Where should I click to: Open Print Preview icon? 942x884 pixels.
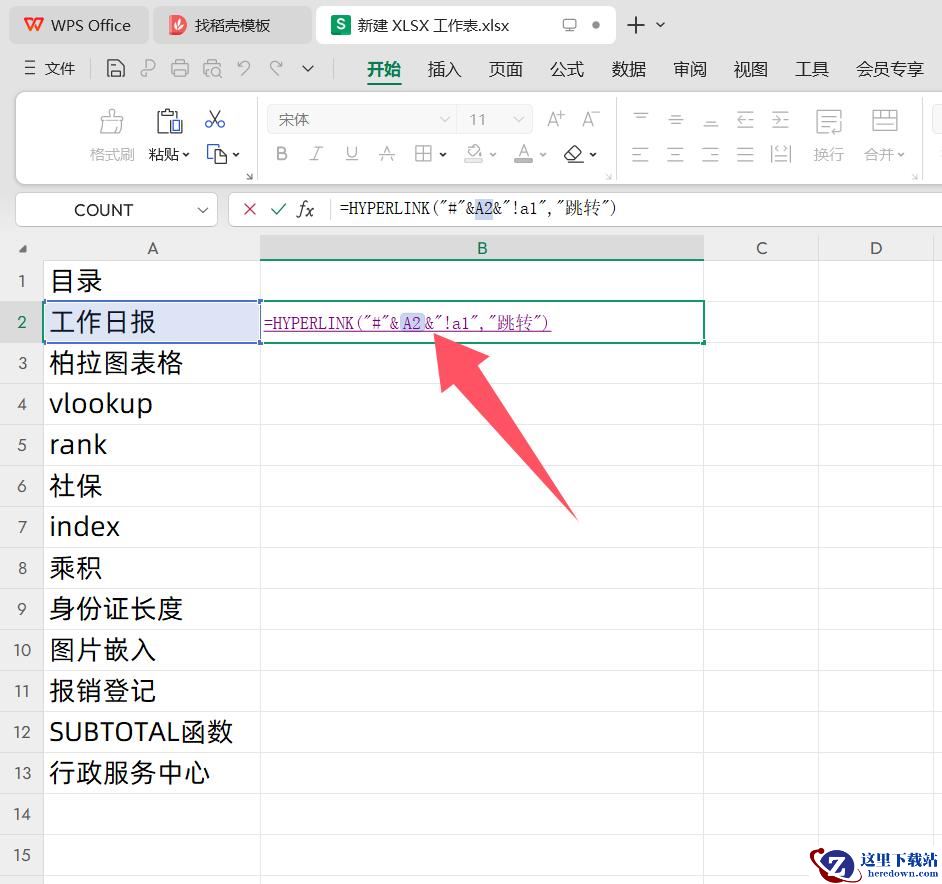coord(212,69)
